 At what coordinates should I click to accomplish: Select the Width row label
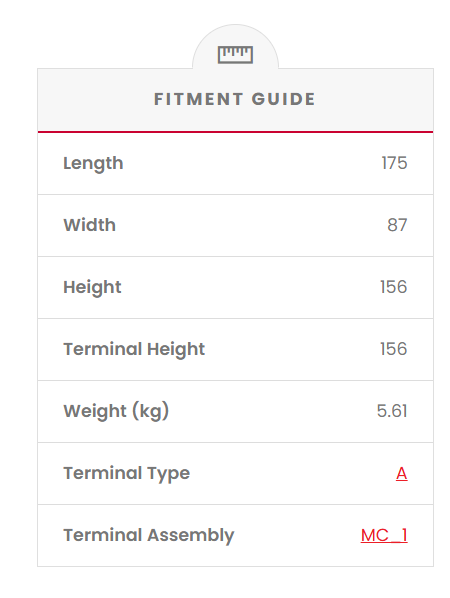89,225
